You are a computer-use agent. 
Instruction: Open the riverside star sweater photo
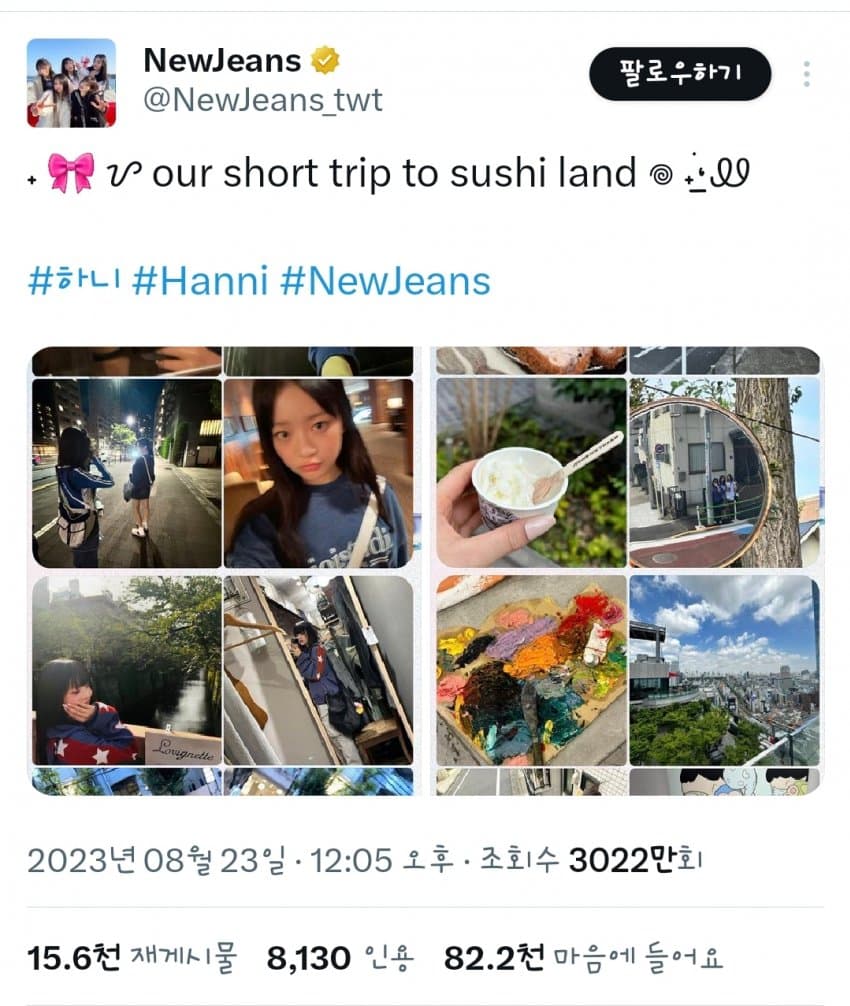coord(127,670)
